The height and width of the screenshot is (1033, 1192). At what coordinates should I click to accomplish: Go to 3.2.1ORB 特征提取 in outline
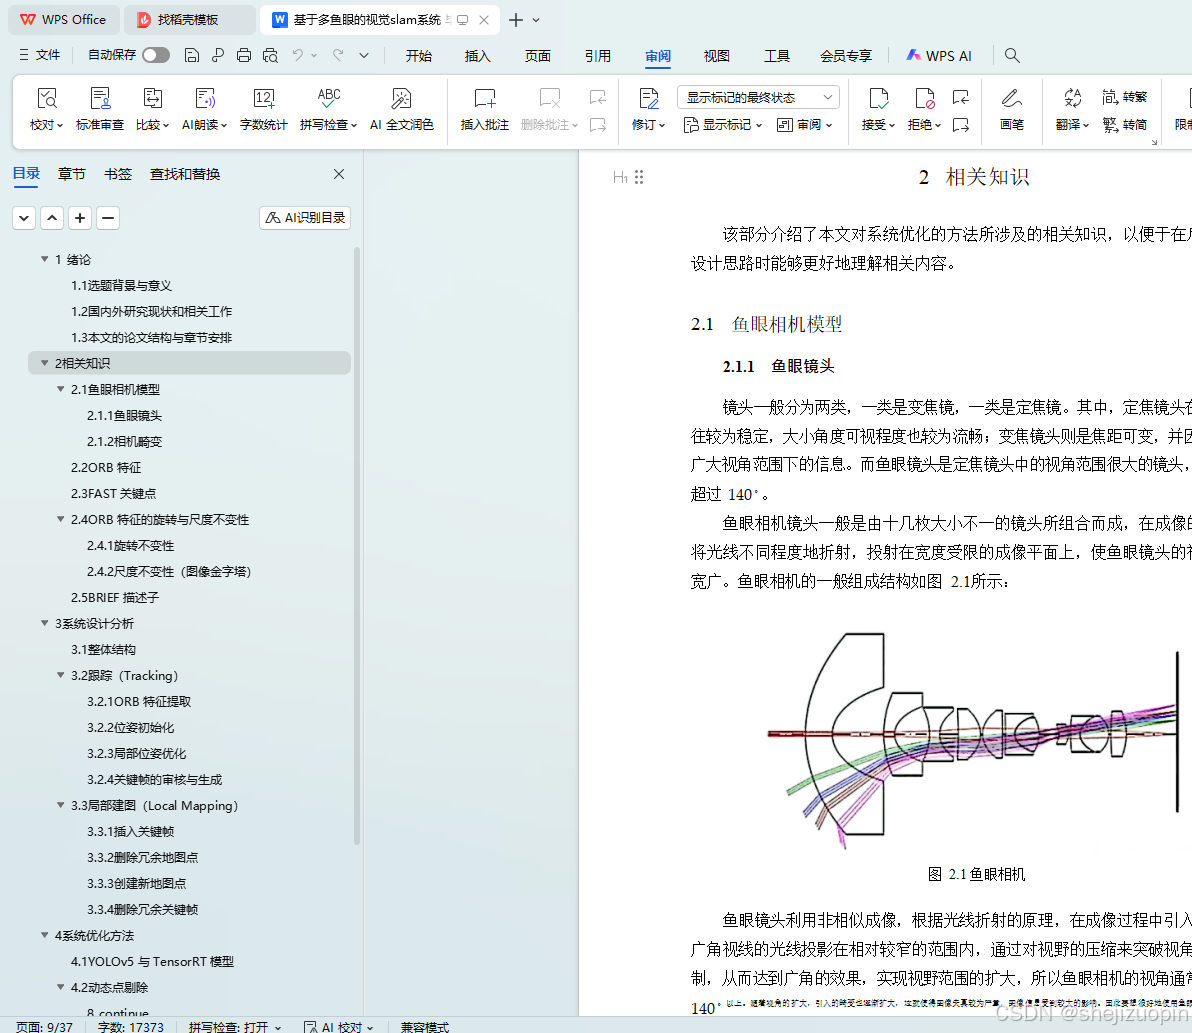coord(139,702)
